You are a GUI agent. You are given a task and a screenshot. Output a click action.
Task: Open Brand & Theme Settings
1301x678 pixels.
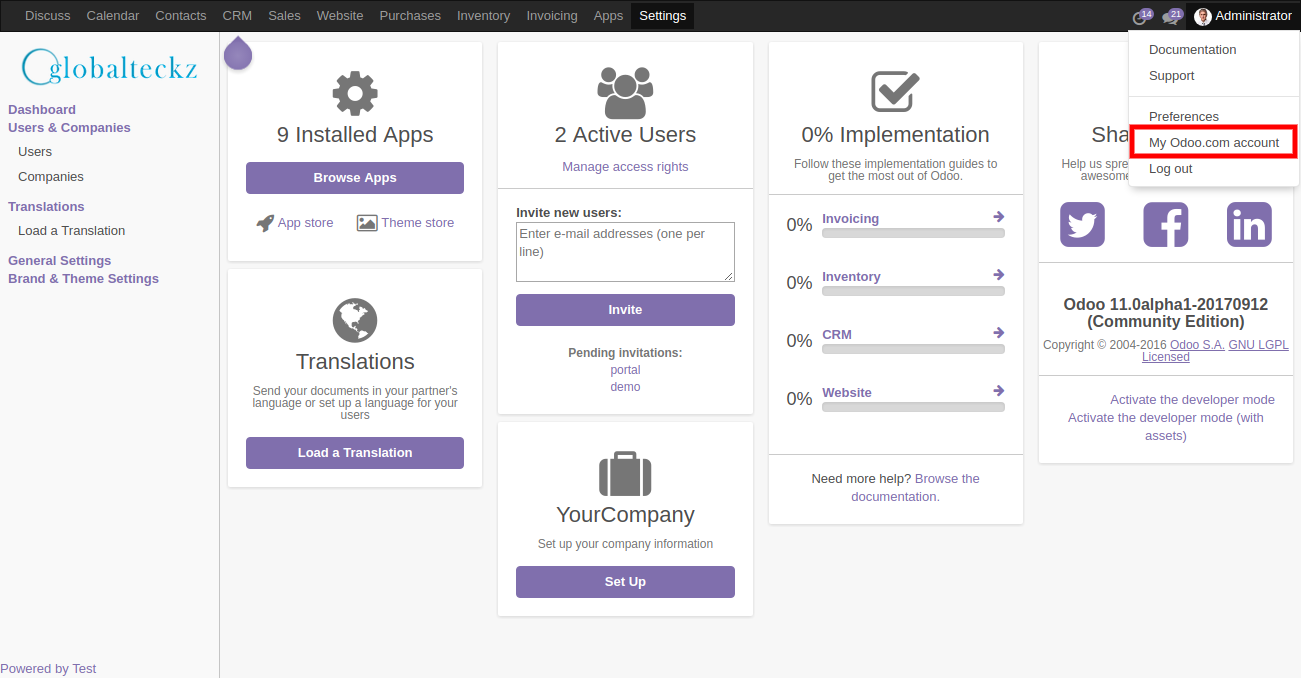click(x=83, y=279)
